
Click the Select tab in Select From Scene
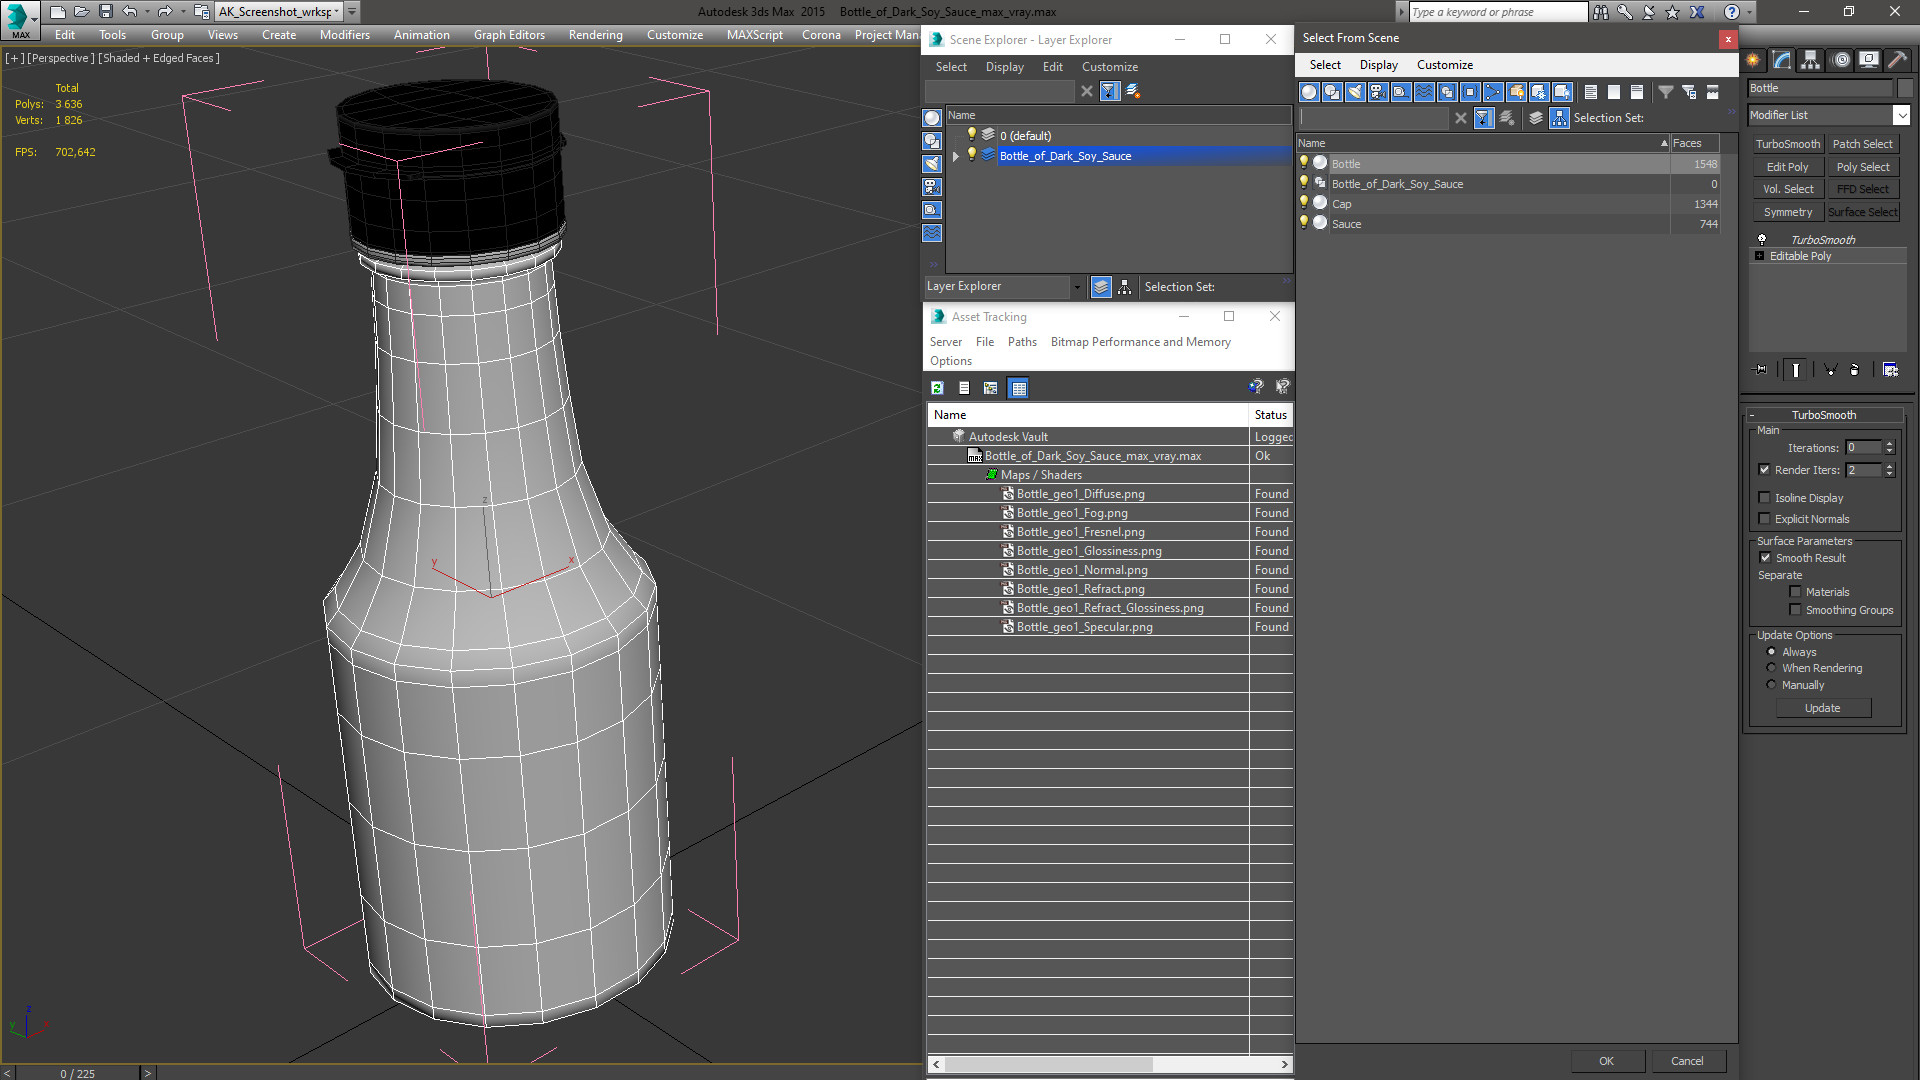click(1323, 63)
